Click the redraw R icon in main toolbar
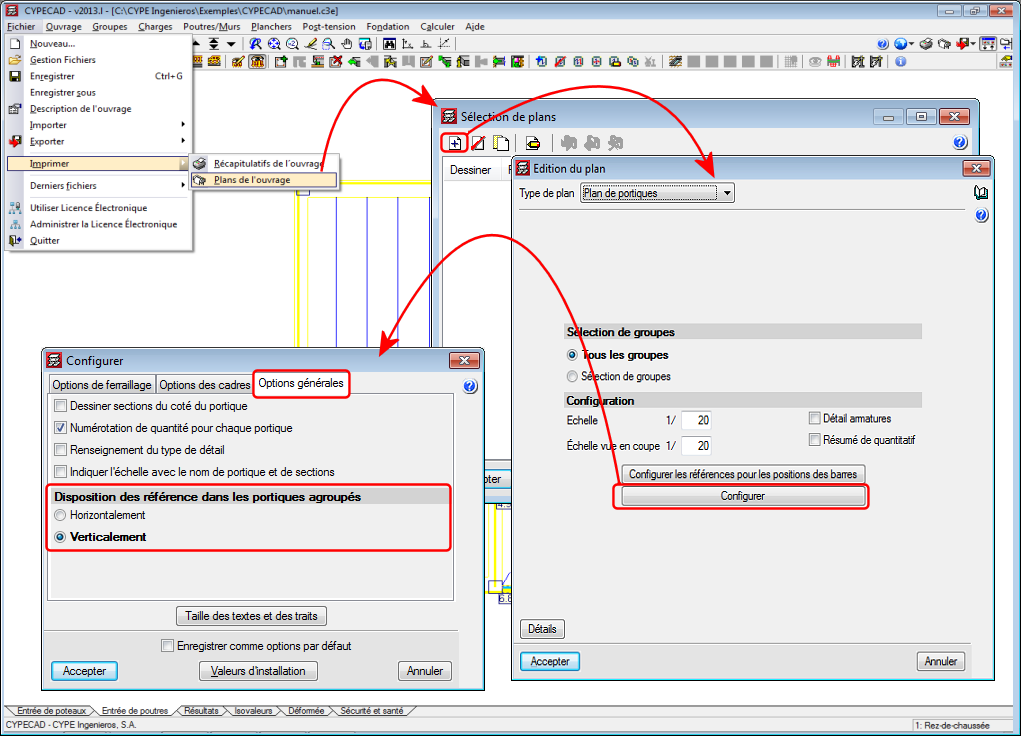Screen dimensions: 1021x736 point(255,44)
